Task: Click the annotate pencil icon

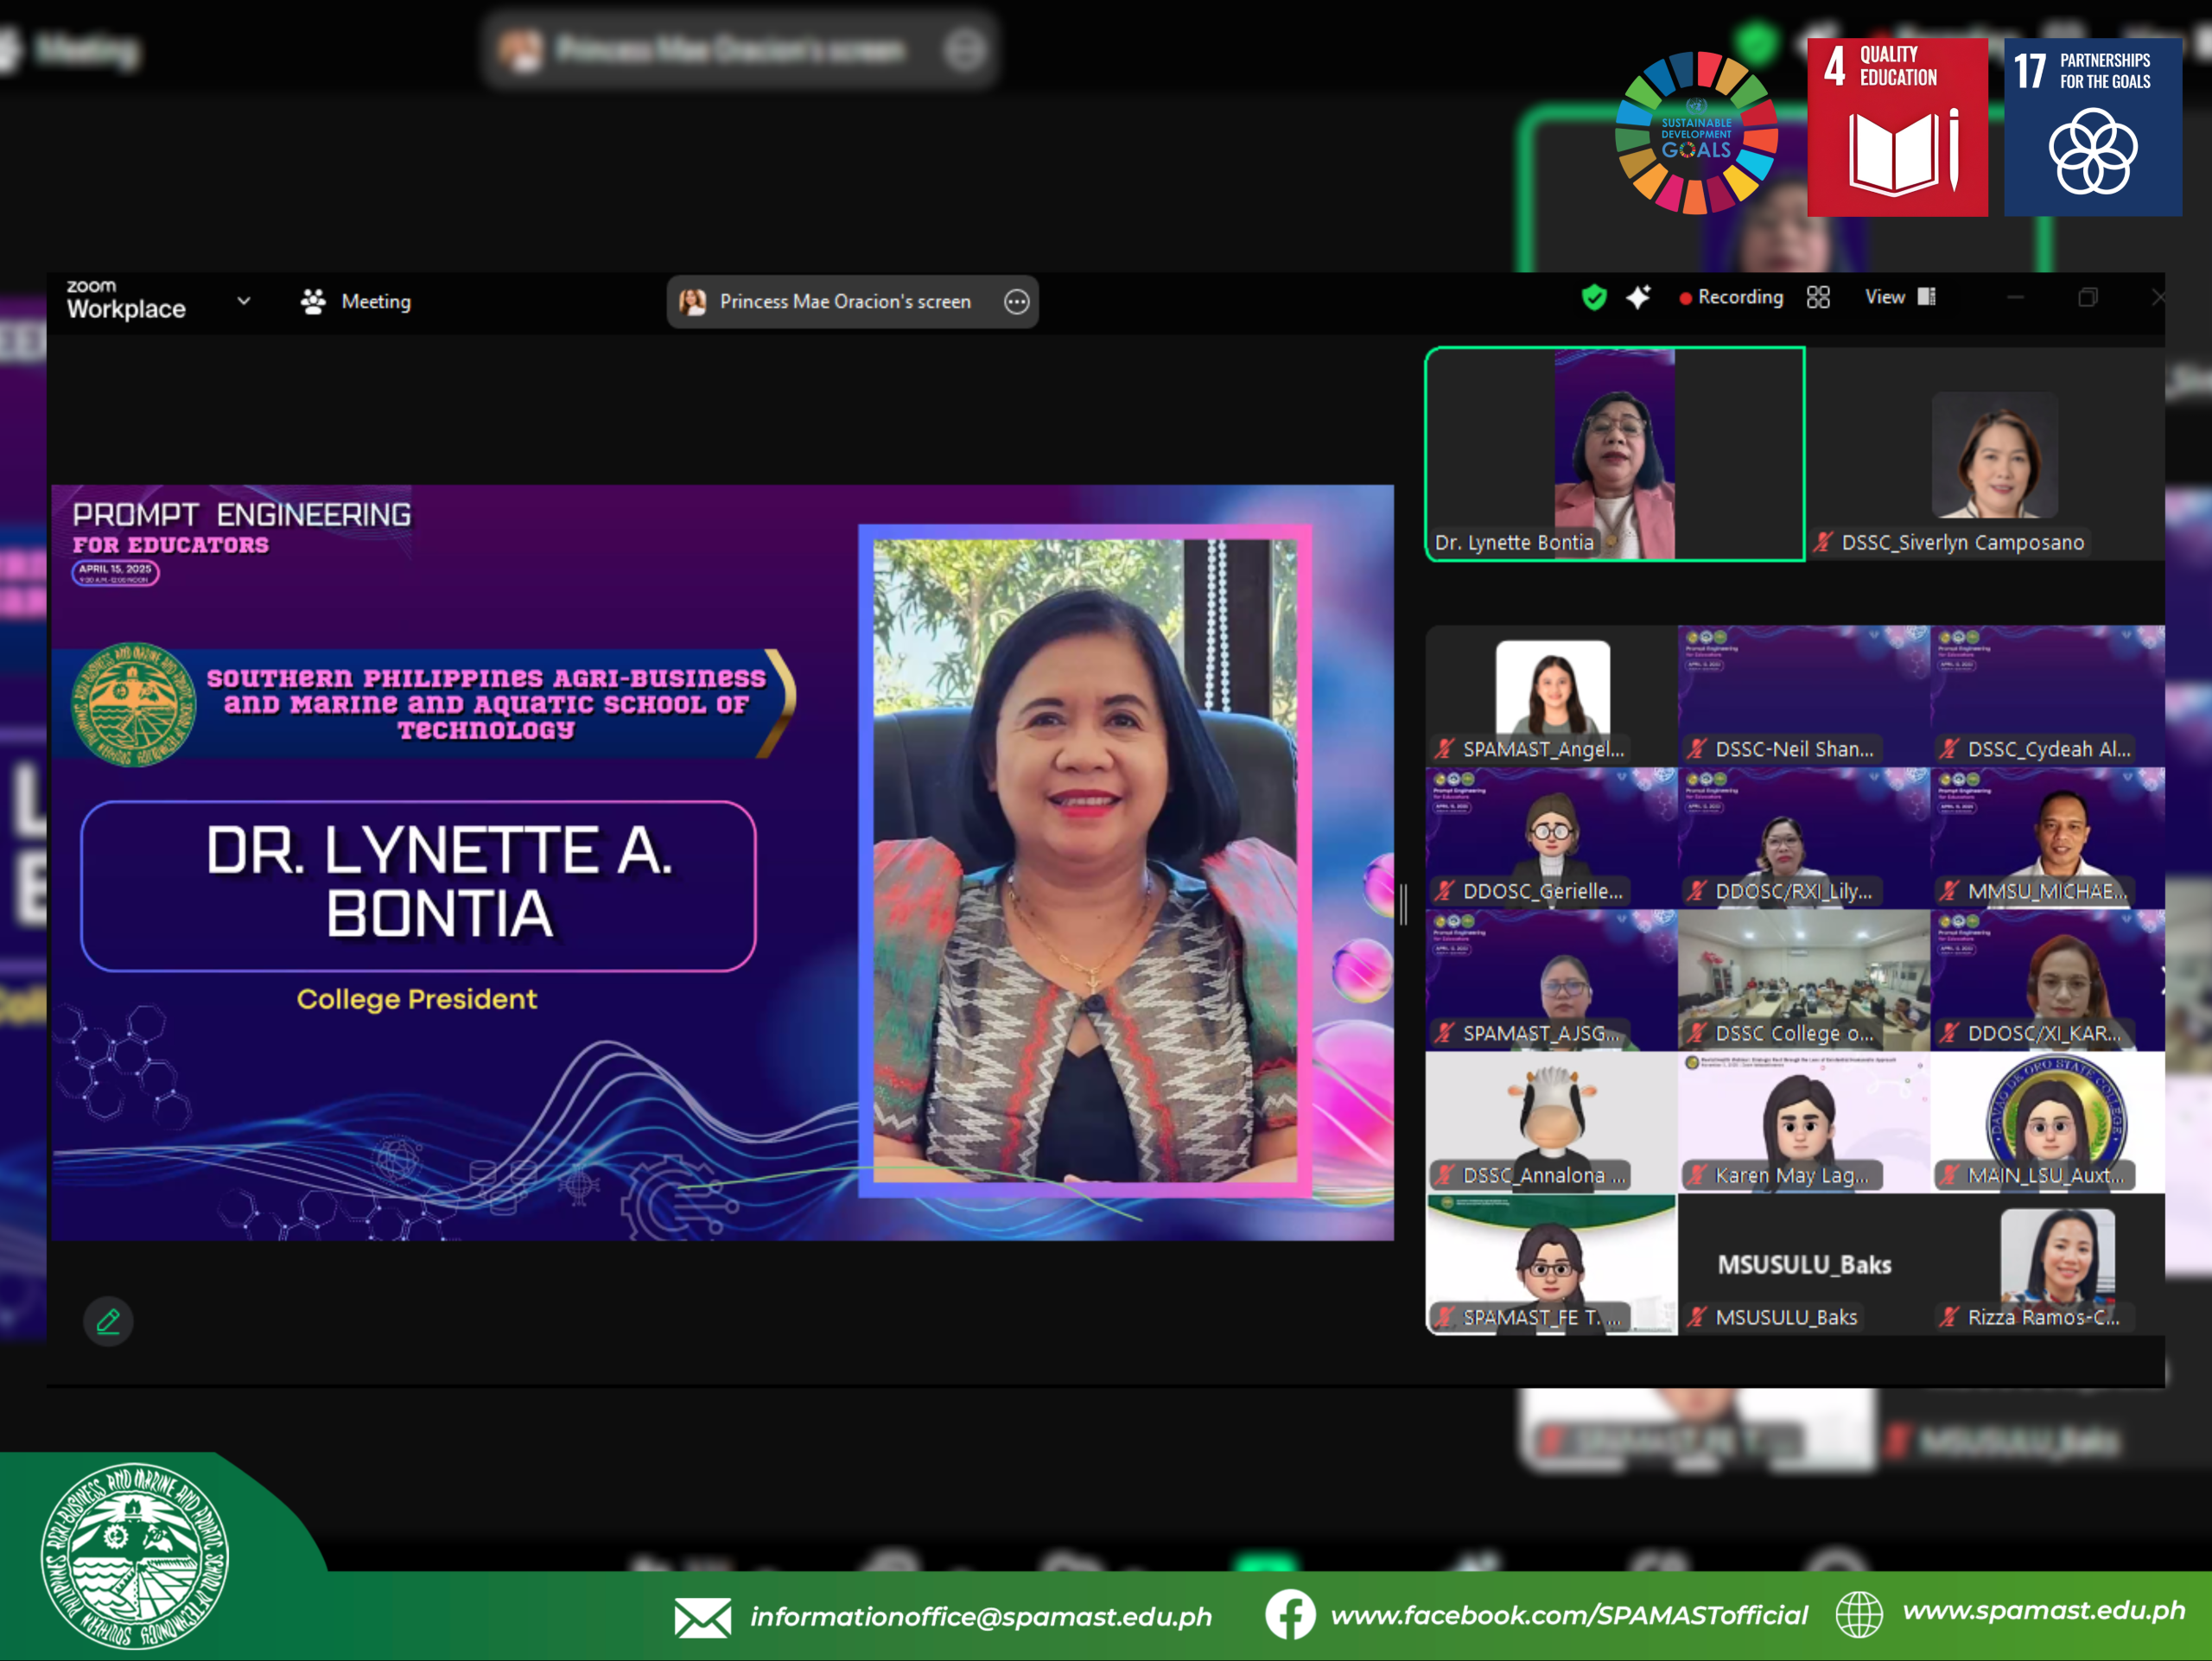Action: (108, 1321)
